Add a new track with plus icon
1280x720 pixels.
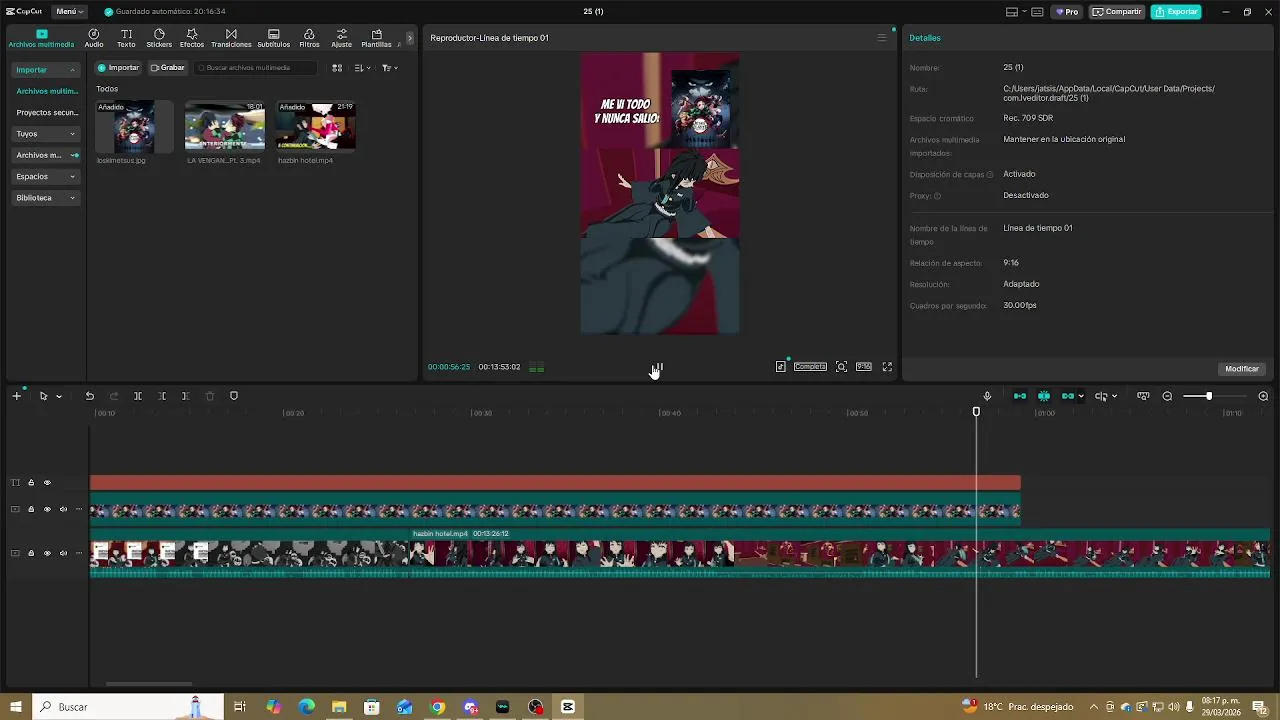(16, 396)
